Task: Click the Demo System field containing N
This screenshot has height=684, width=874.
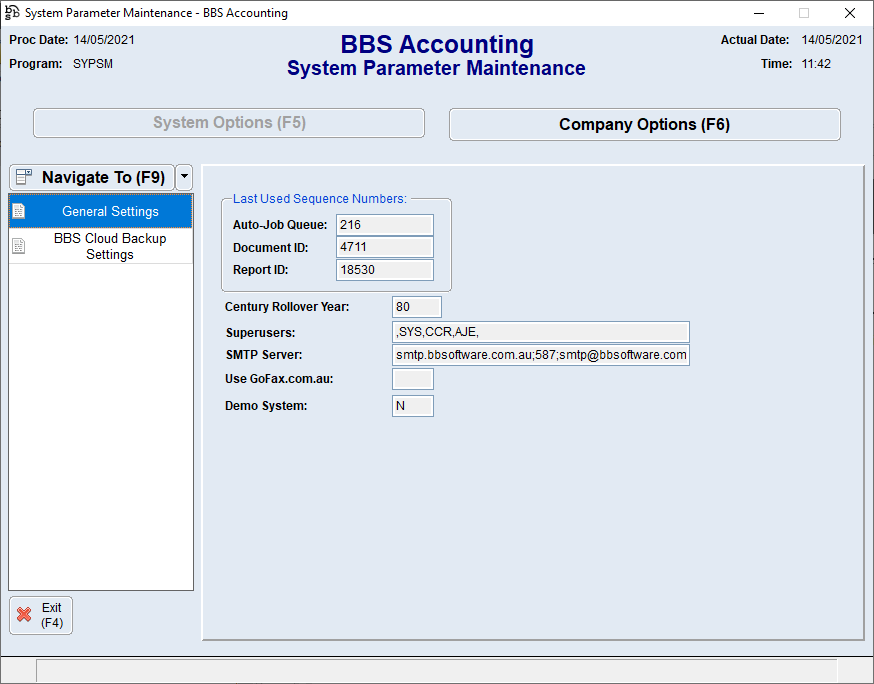Action: pyautogui.click(x=412, y=405)
